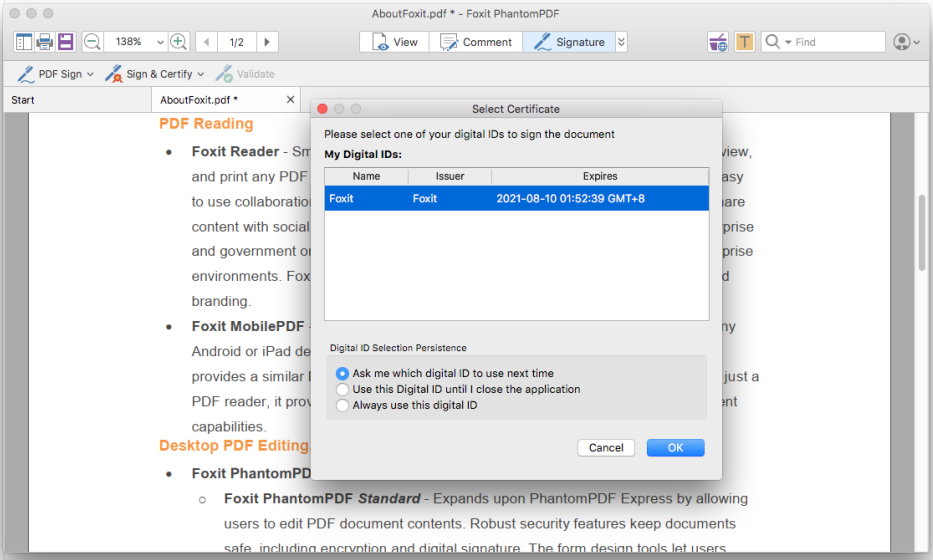Click the Validate signature tool
The width and height of the screenshot is (933, 560).
point(245,74)
